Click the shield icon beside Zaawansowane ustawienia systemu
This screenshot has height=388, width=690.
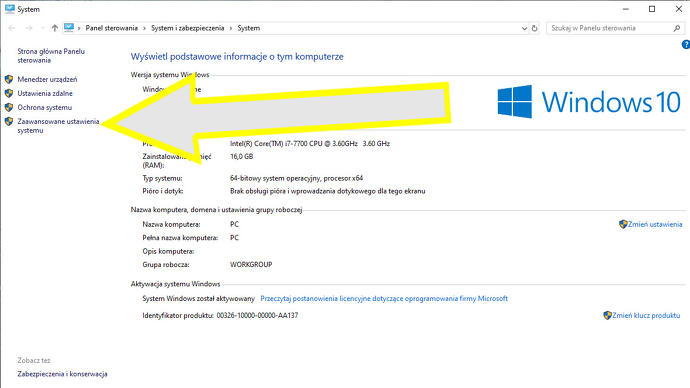9,121
